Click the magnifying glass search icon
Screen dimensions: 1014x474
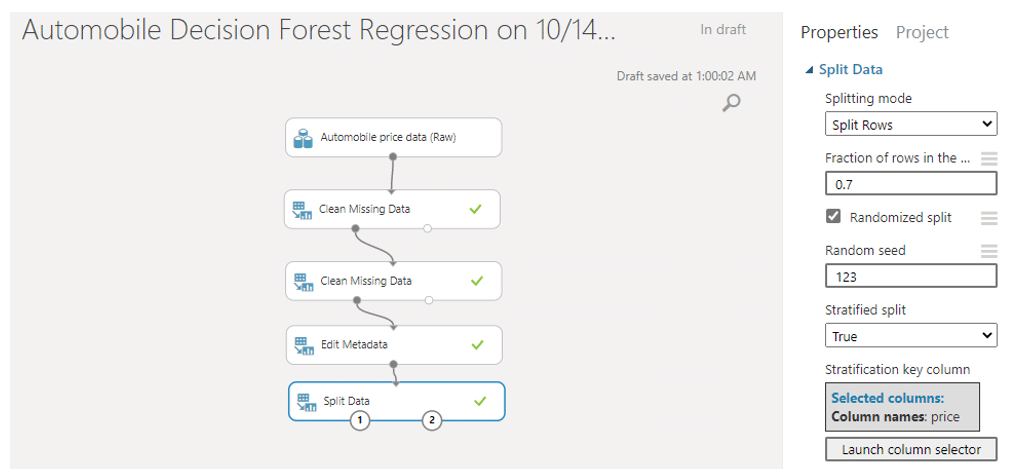tap(731, 103)
